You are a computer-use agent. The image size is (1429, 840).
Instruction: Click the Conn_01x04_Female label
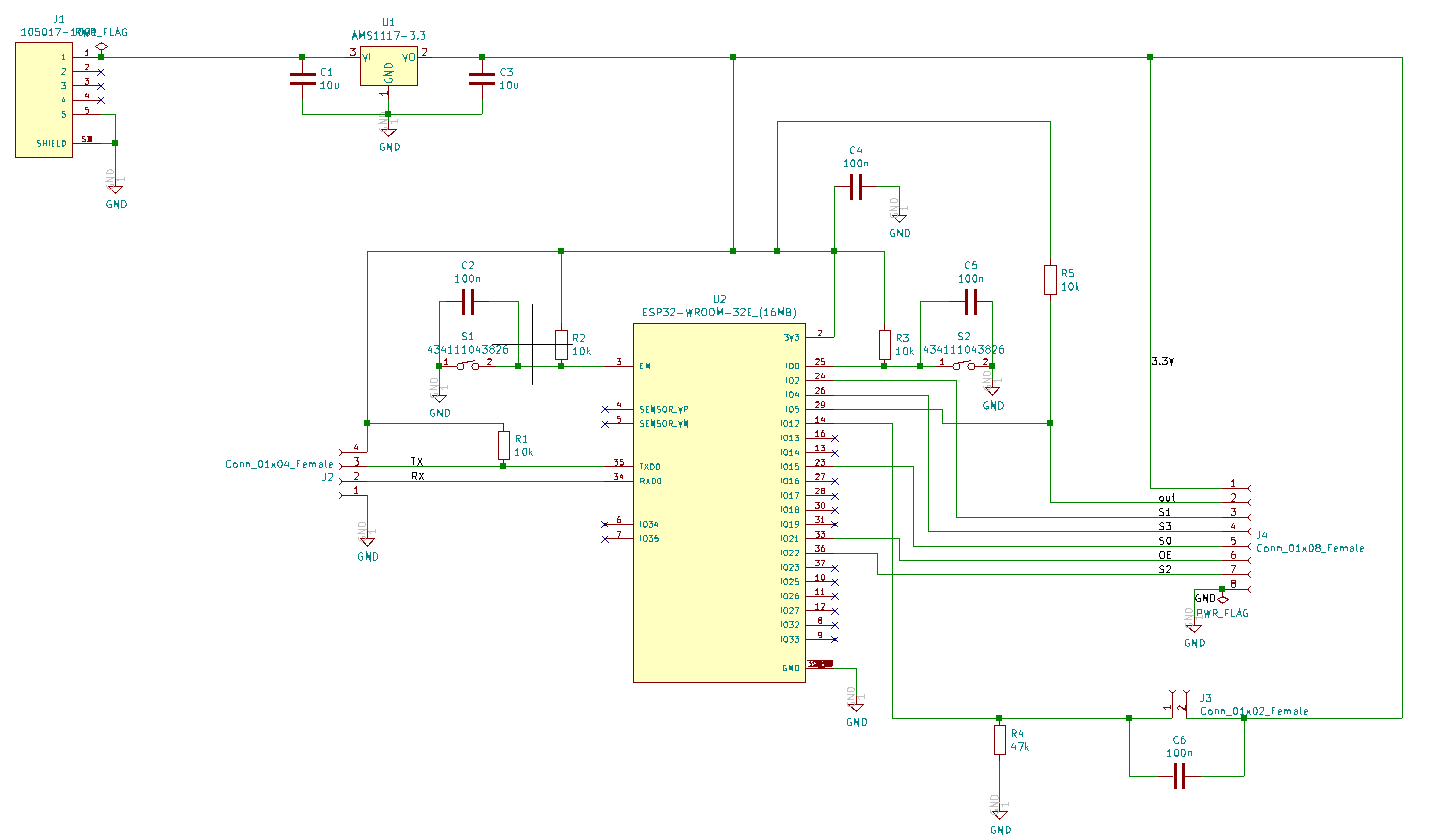(x=279, y=464)
